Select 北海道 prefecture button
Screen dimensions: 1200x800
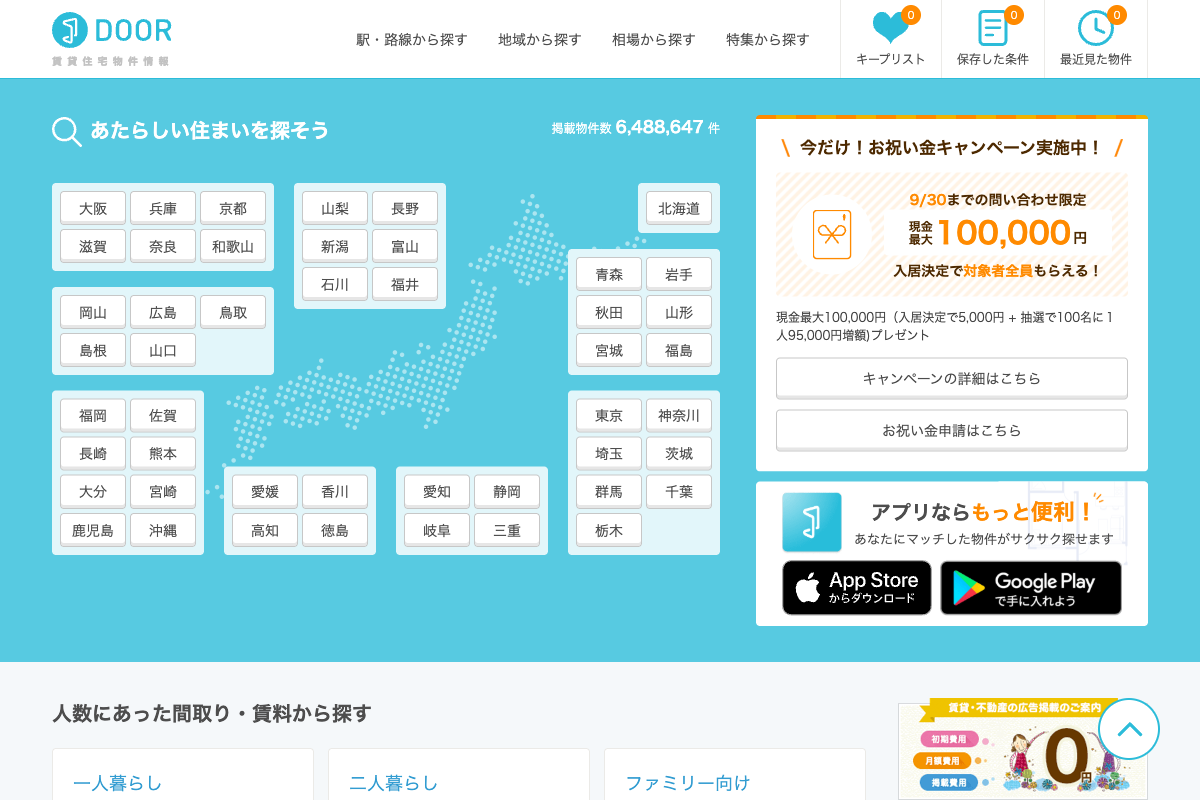point(679,208)
